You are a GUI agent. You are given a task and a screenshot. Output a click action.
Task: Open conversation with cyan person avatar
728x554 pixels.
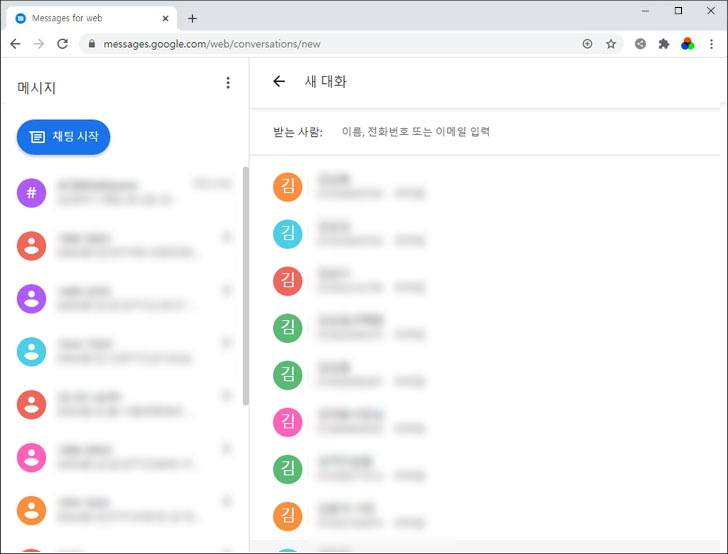coord(124,352)
